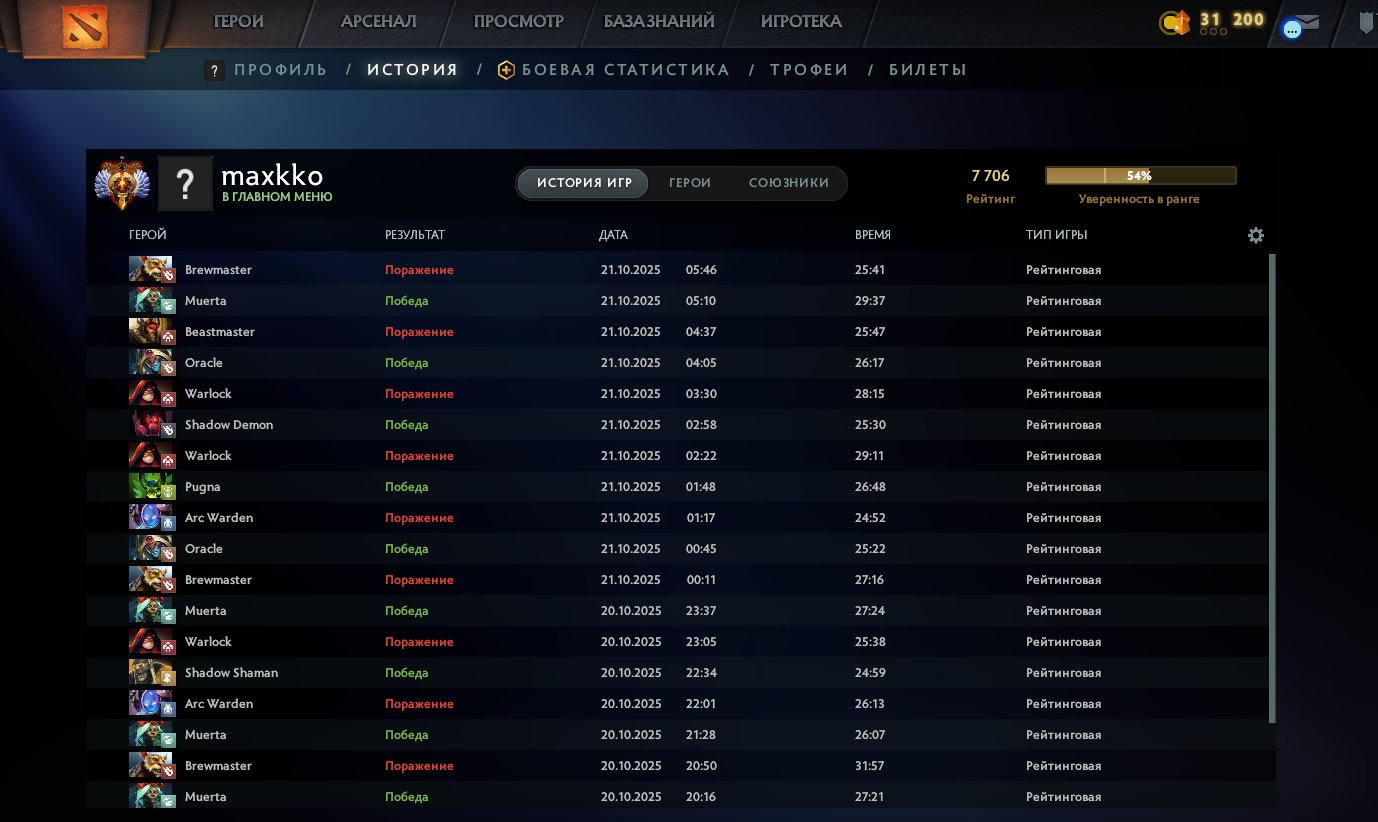Click the match list vertical scrollbar

(x=1272, y=488)
